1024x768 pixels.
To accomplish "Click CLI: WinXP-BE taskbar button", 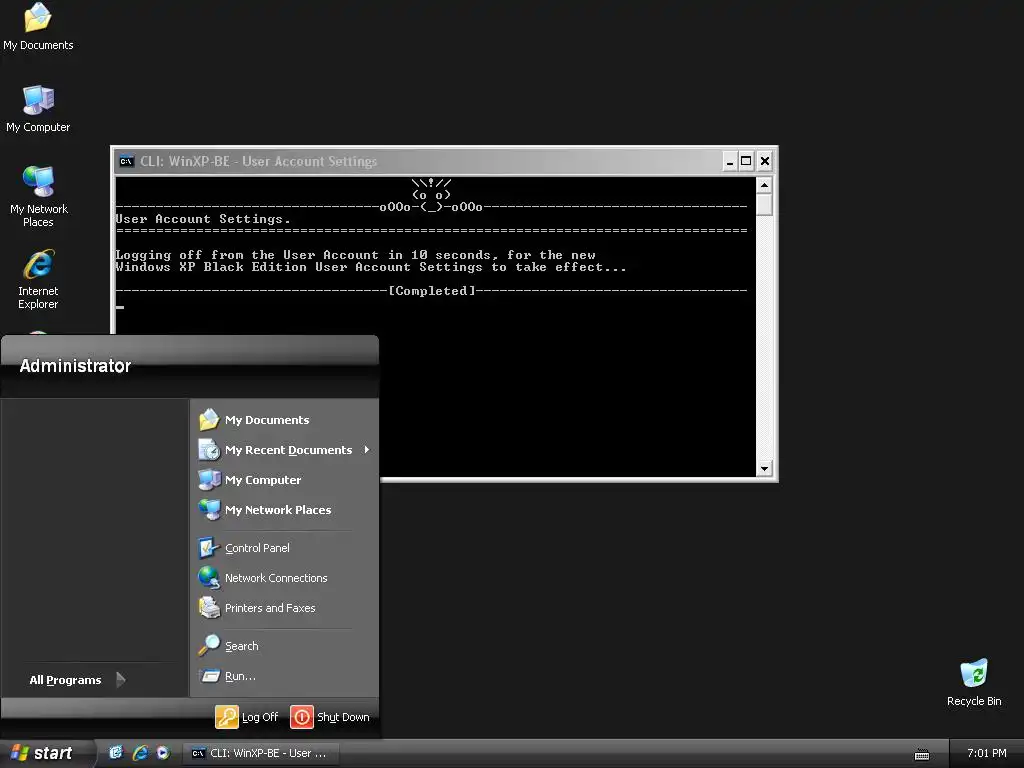I will tap(260, 753).
